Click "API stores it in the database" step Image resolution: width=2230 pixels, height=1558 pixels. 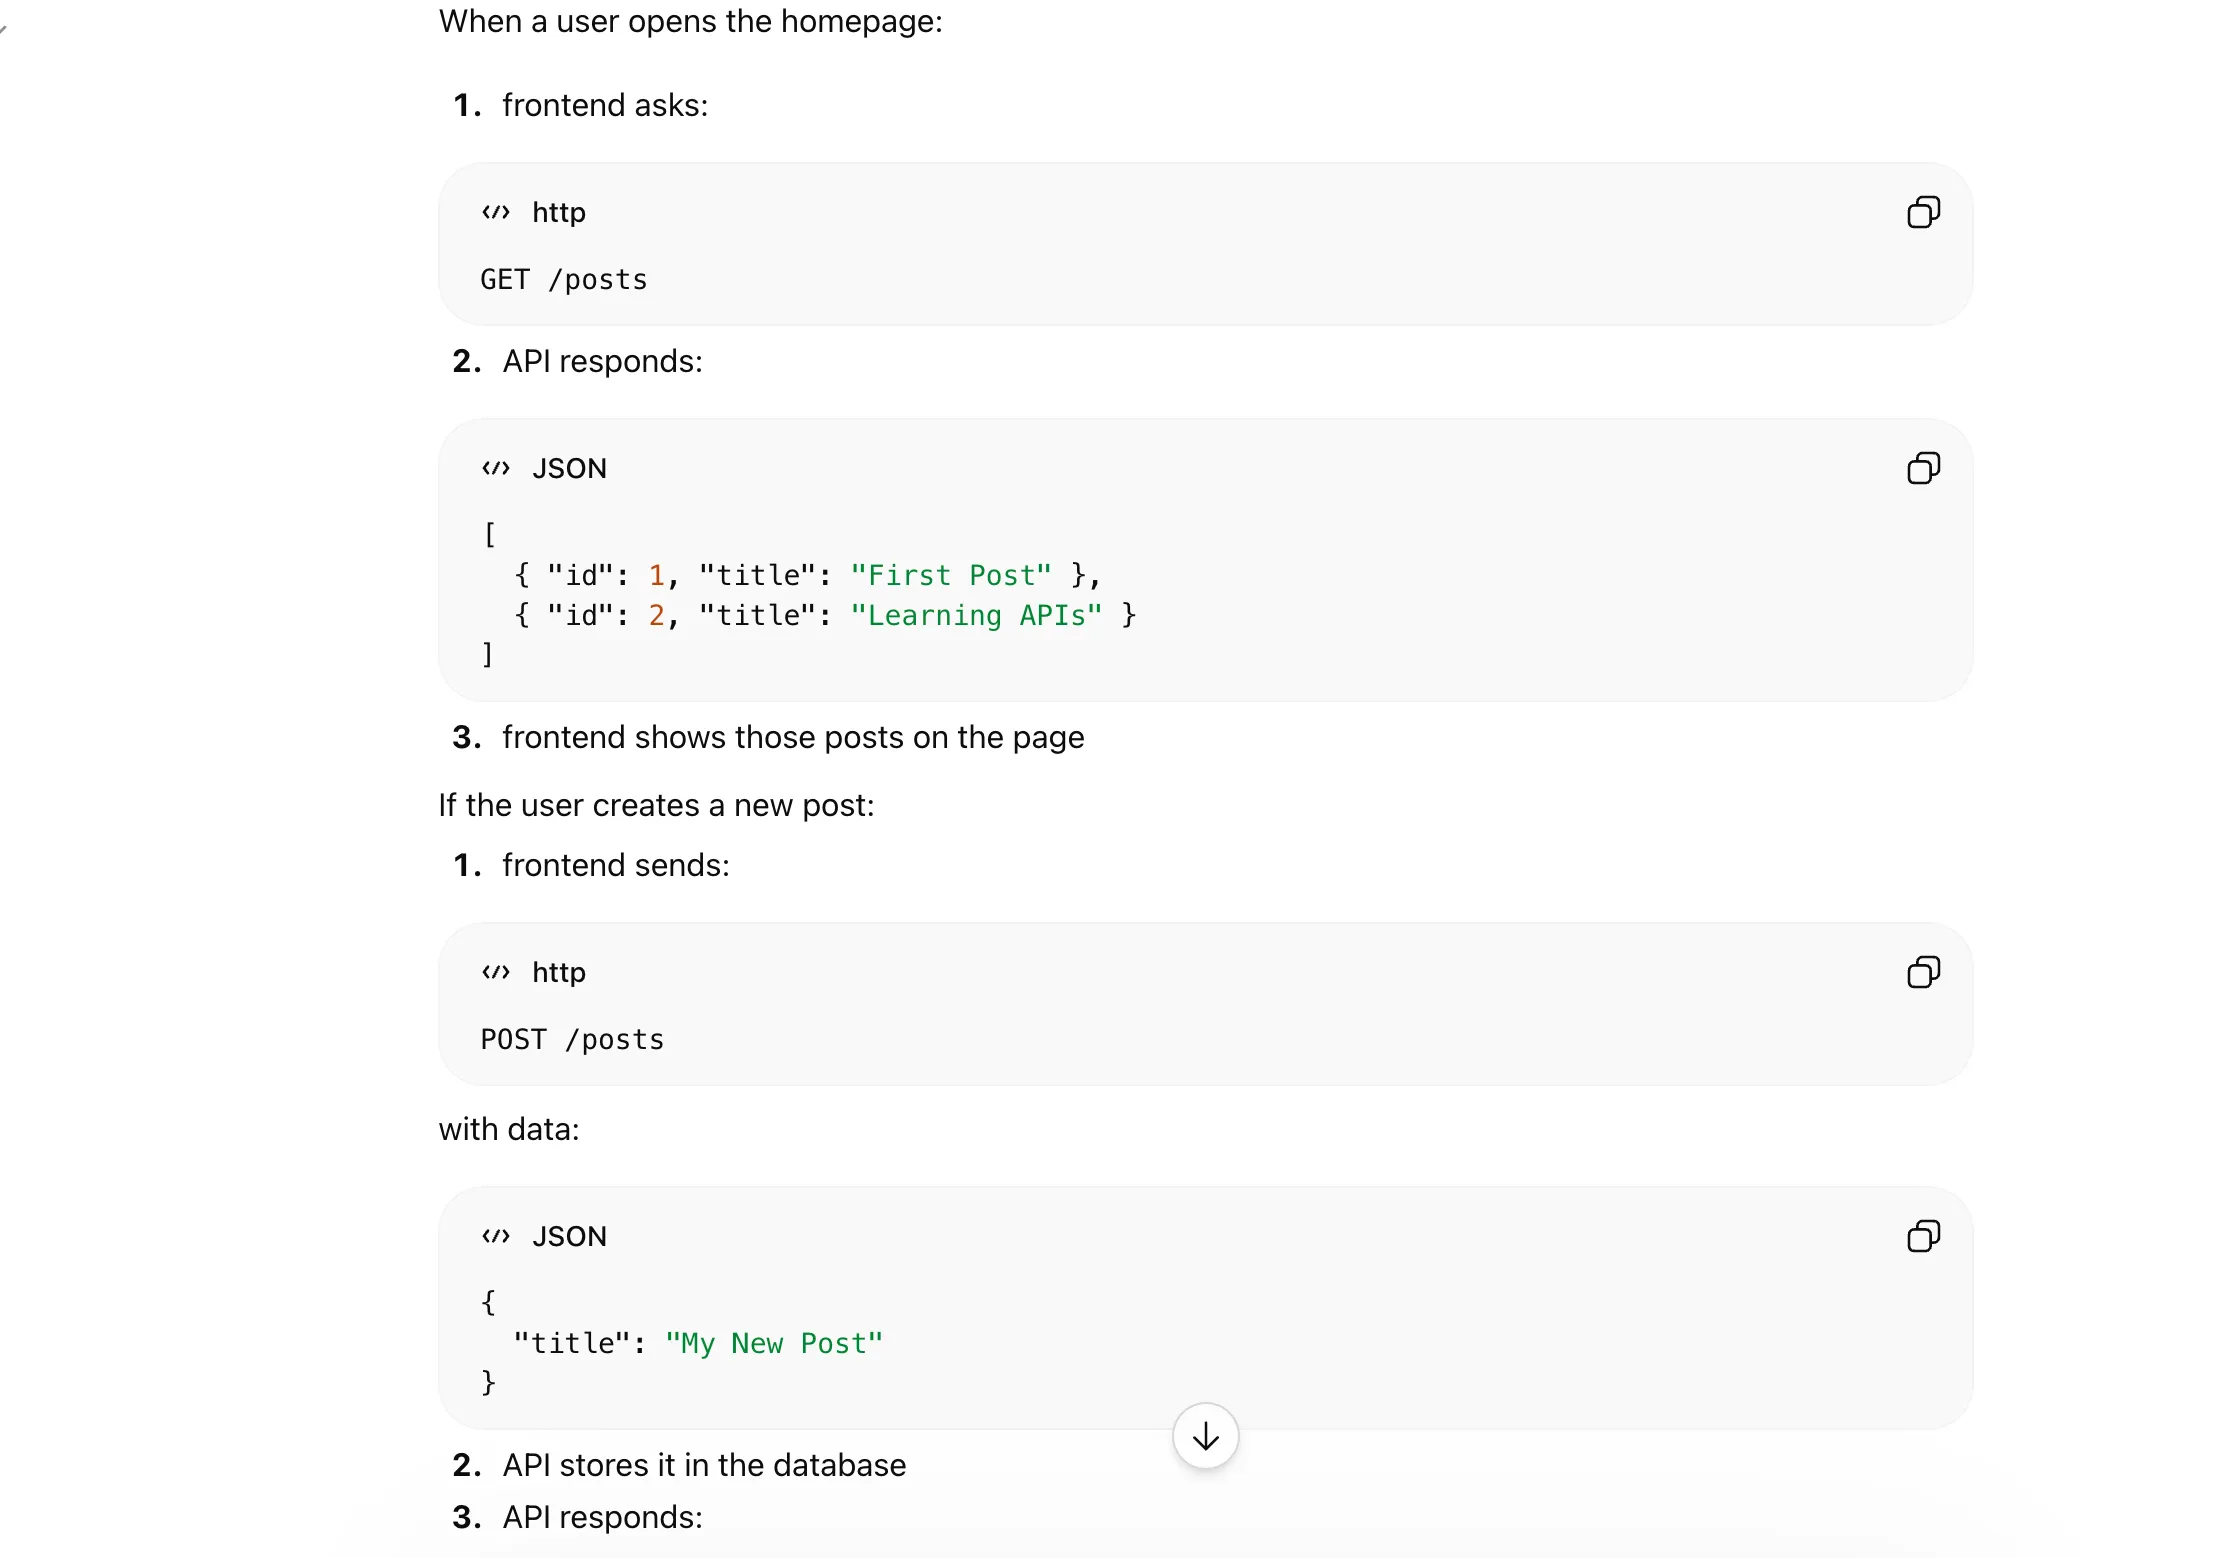(704, 1465)
